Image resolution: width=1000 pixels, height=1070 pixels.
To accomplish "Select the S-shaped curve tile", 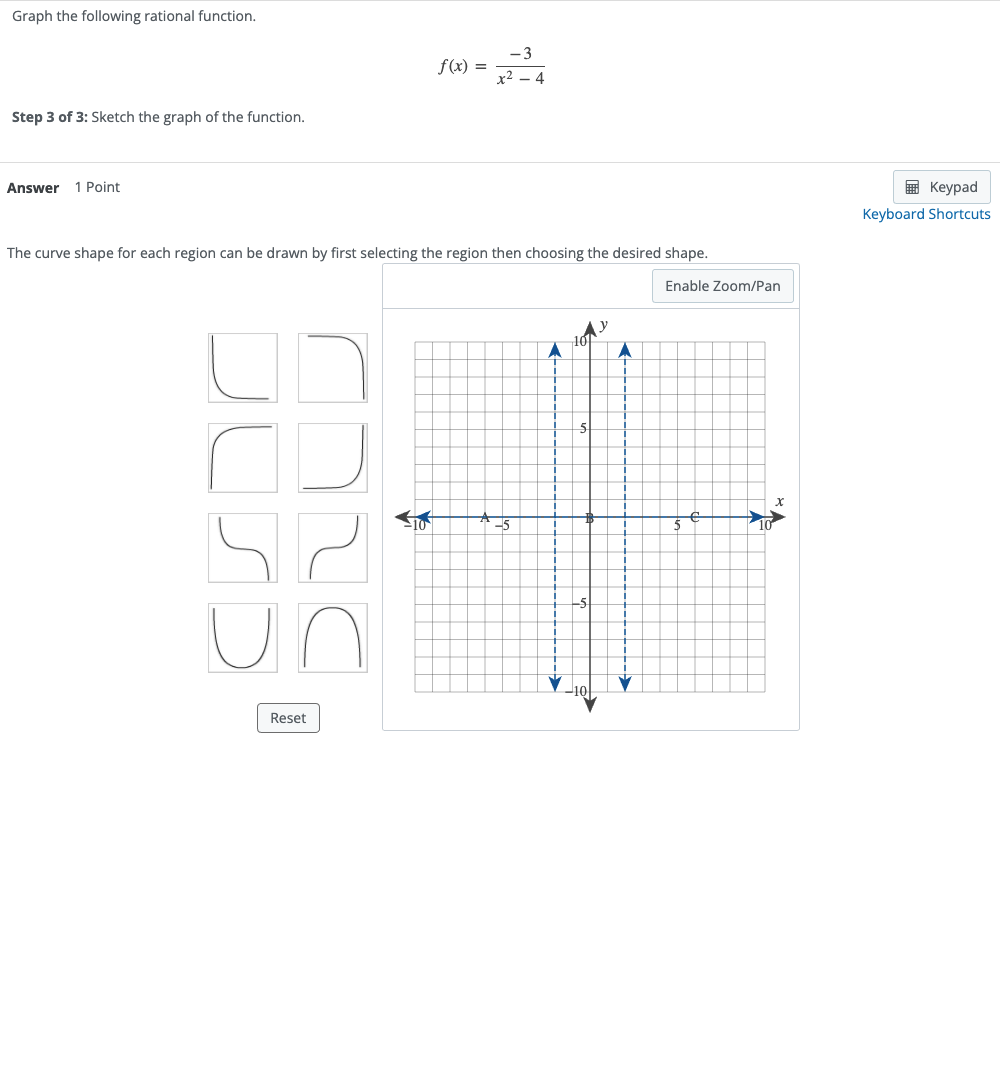I will (x=333, y=548).
